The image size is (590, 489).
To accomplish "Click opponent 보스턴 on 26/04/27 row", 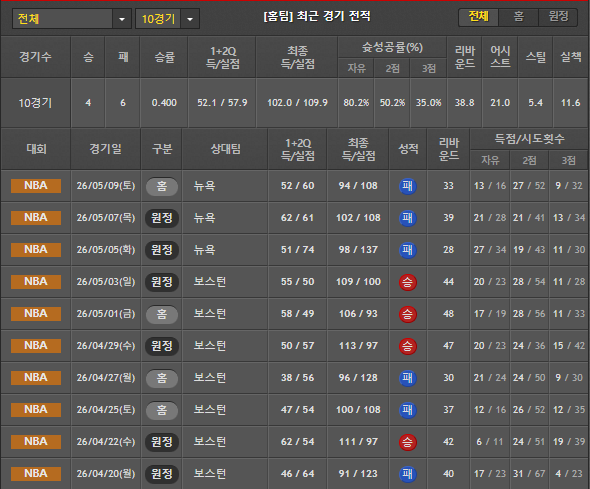I will coord(210,378).
